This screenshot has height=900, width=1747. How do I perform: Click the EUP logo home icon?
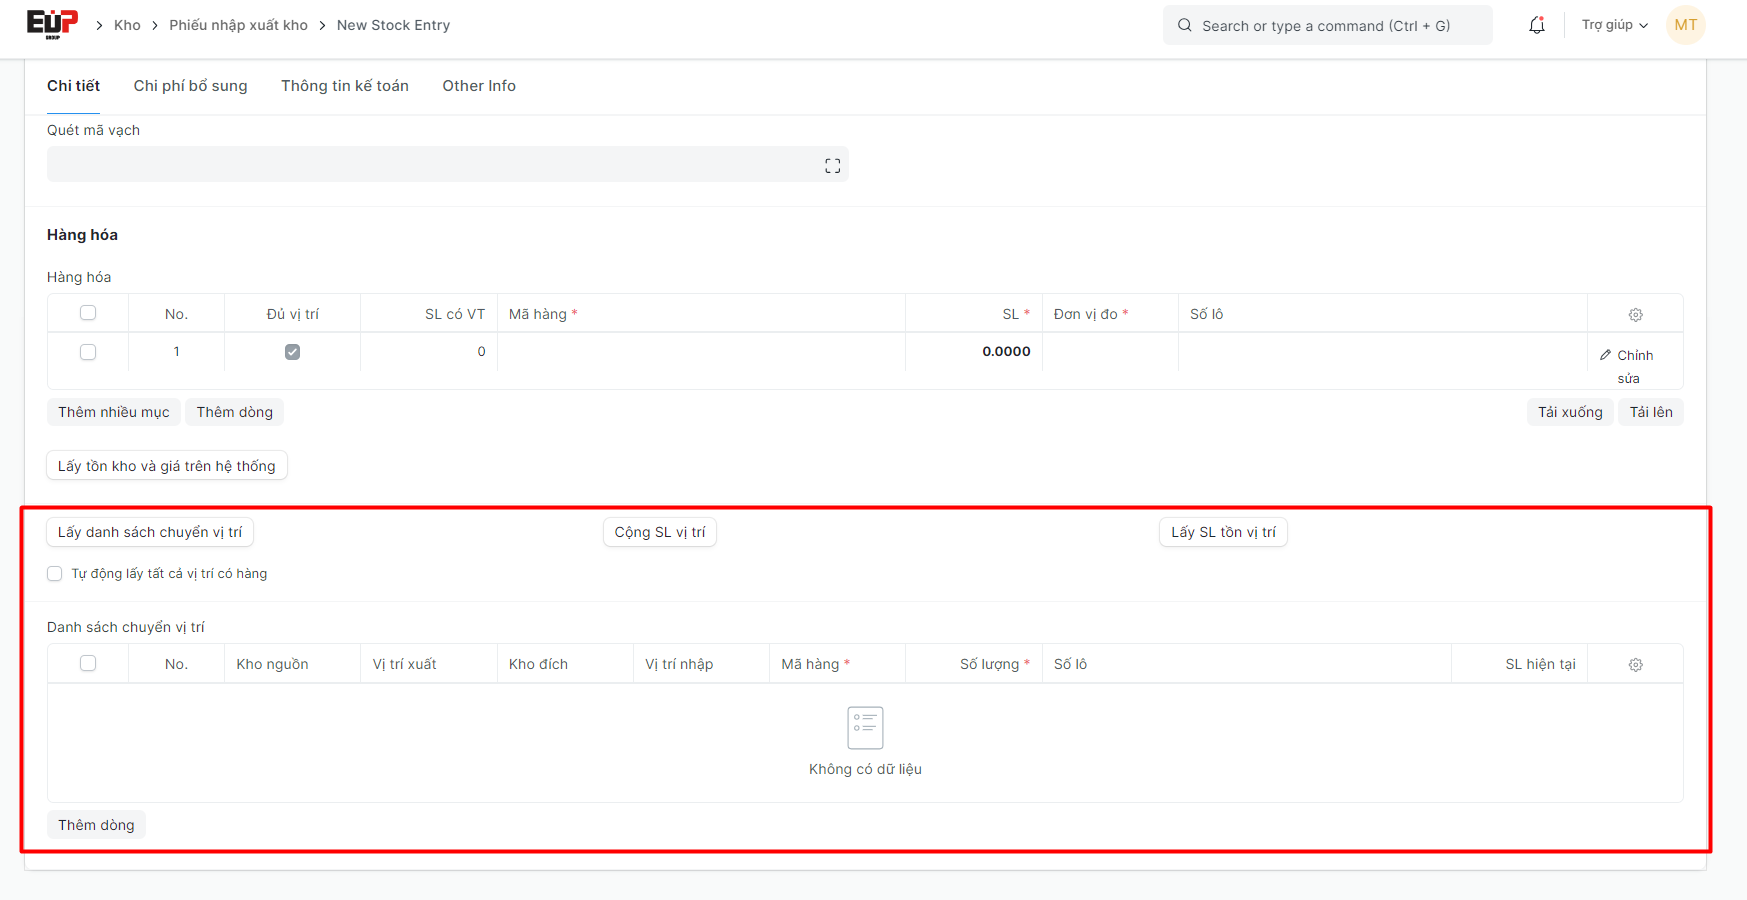(x=52, y=24)
